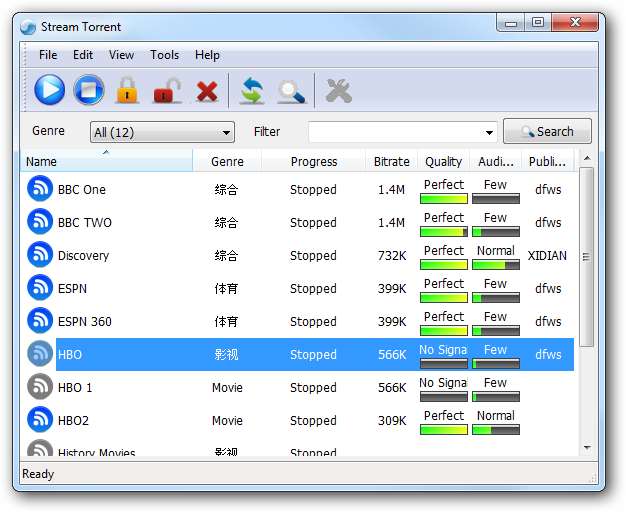Click the magnifier search toolbar icon
Screen dimensions: 626x512
291,92
